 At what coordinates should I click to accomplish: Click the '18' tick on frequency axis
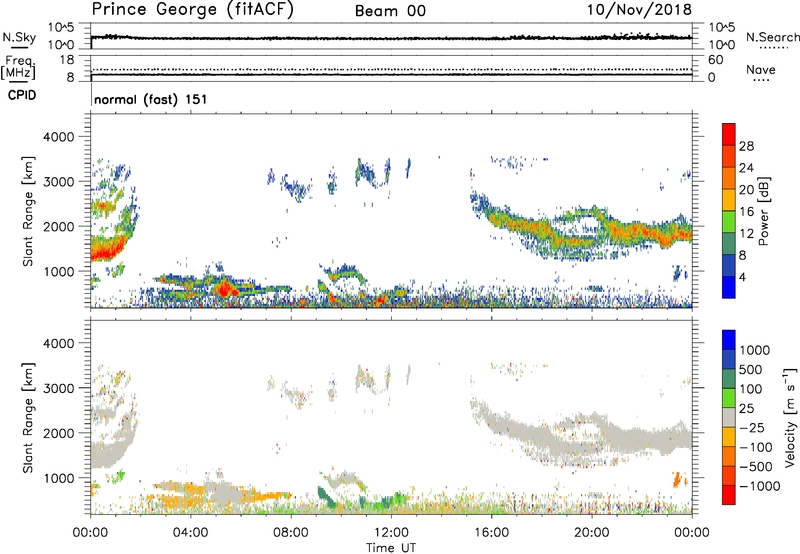pyautogui.click(x=67, y=60)
